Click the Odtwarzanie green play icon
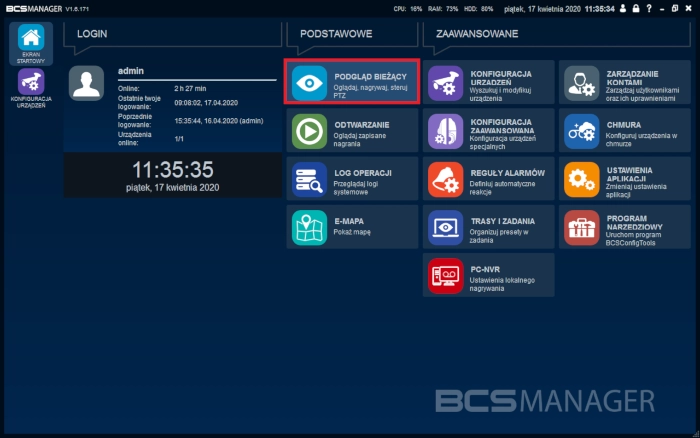 pos(309,131)
